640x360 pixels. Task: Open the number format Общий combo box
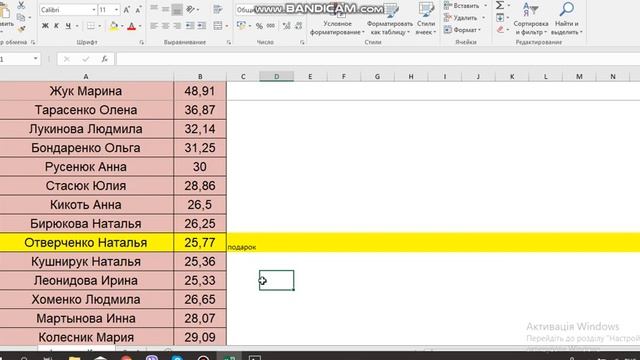[270, 9]
